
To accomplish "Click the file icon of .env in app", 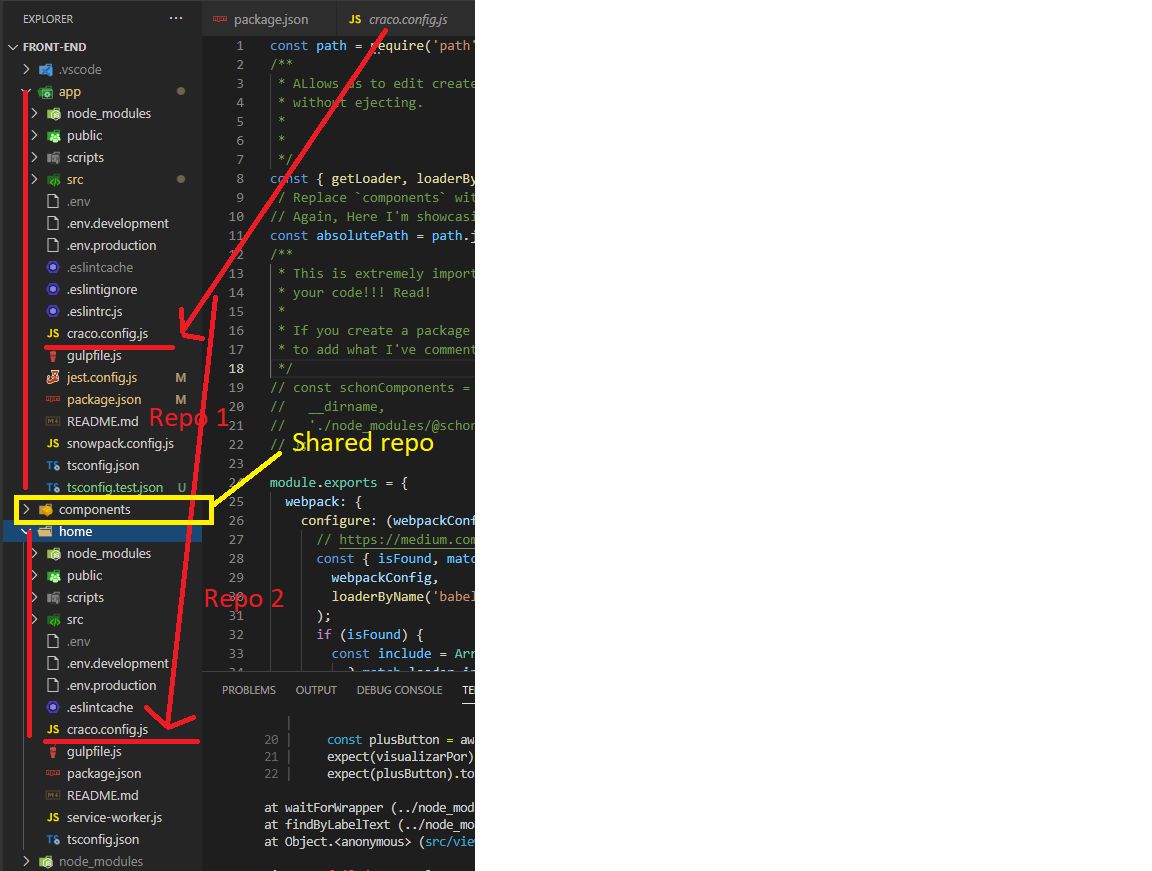I will coord(53,201).
